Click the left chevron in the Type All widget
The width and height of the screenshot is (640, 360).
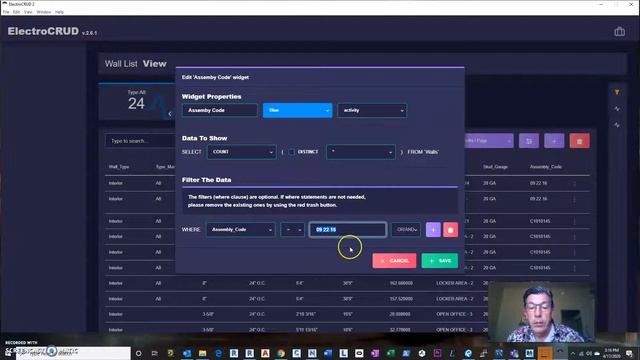[170, 114]
